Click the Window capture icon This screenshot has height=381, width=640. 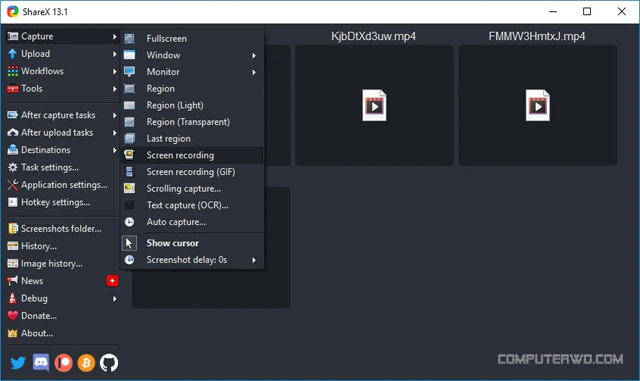click(129, 55)
